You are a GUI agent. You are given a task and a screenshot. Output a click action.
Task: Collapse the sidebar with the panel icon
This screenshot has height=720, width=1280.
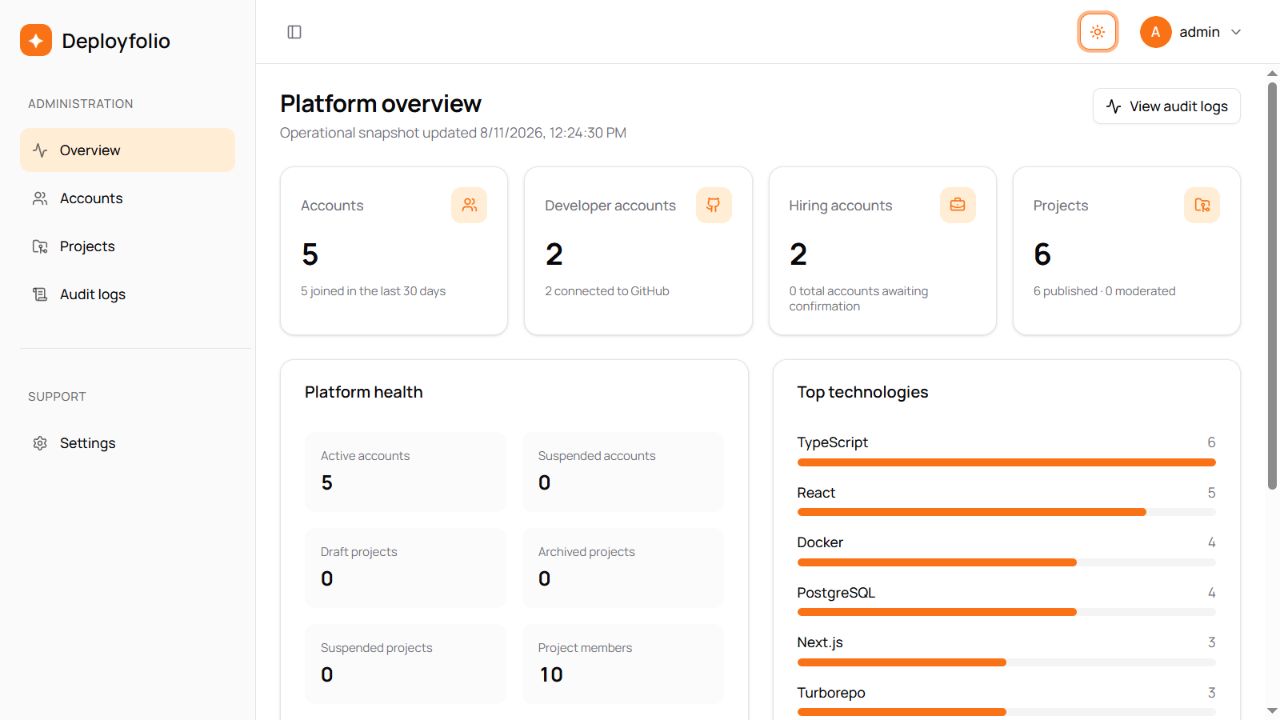(x=294, y=32)
